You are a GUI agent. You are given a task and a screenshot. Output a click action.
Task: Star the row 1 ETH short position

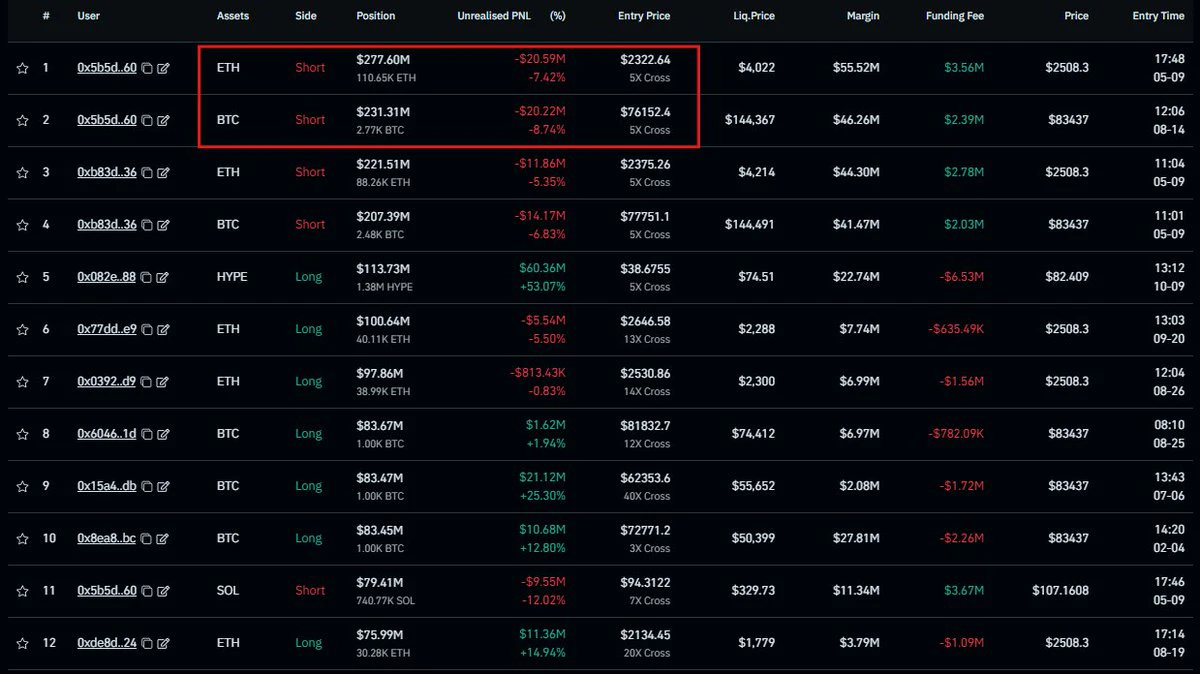[22, 68]
